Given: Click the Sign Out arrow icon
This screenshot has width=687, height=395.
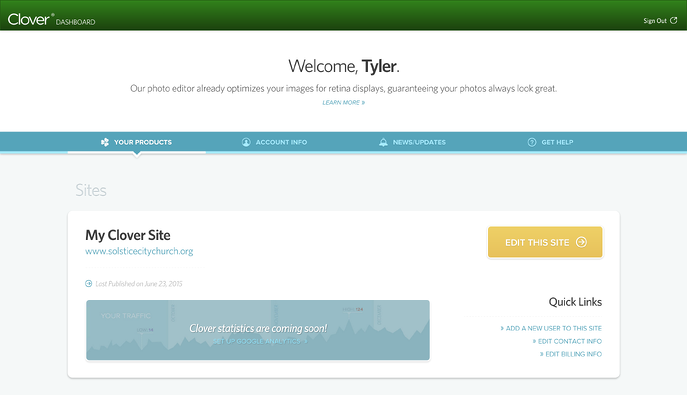Looking at the screenshot, I should pyautogui.click(x=673, y=20).
